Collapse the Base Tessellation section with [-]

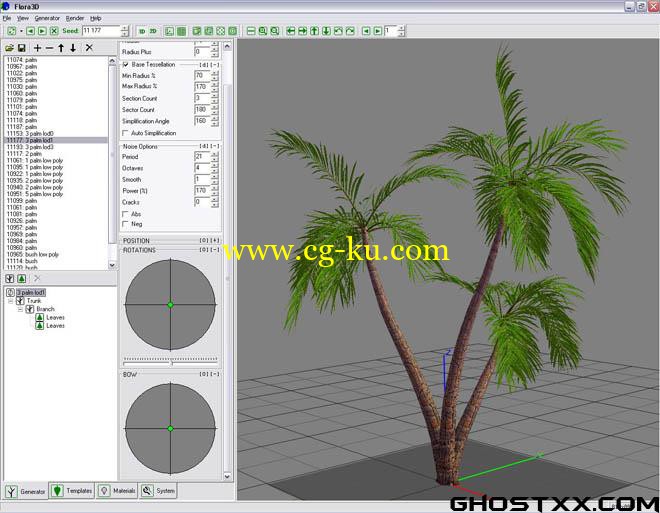tap(215, 65)
